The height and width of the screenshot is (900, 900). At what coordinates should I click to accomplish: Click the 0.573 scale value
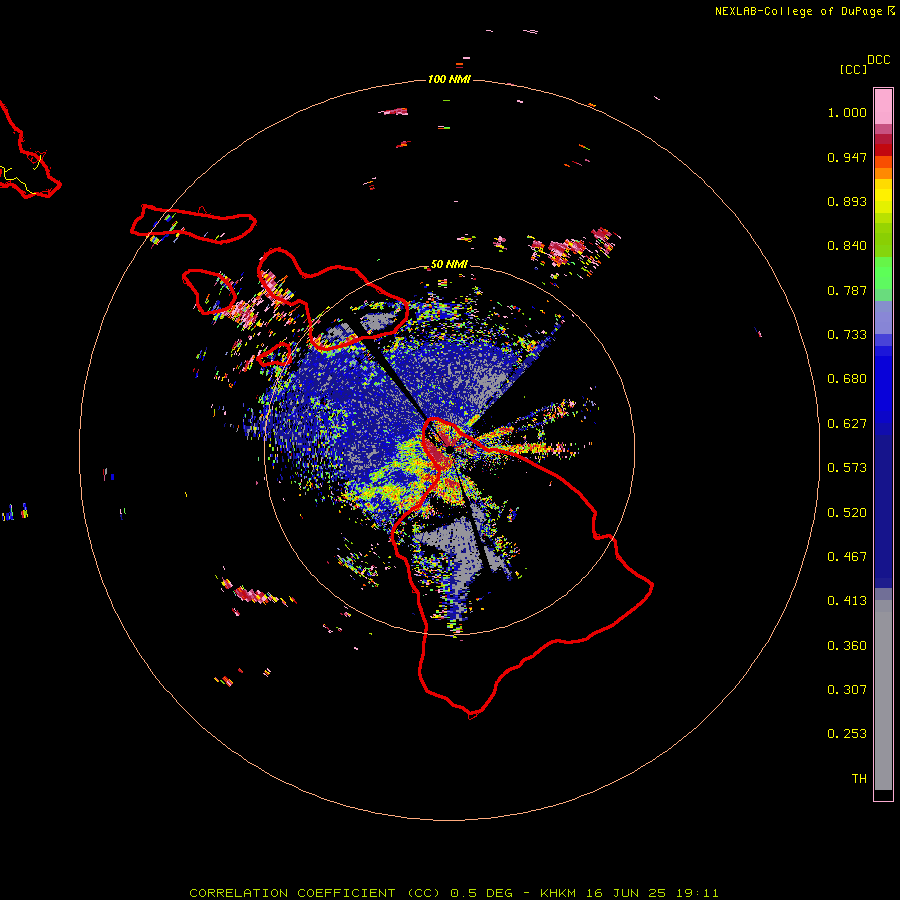tap(847, 468)
